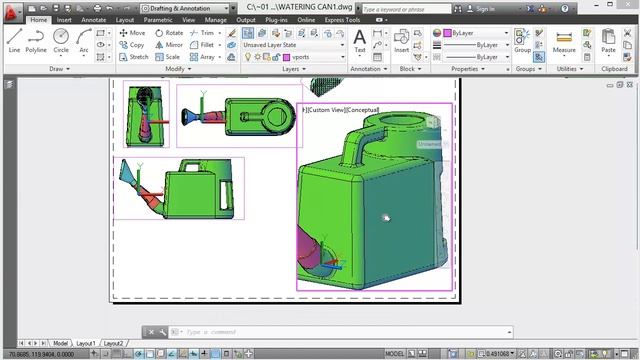Select the Mirror command
This screenshot has height=360, width=640.
169,45
